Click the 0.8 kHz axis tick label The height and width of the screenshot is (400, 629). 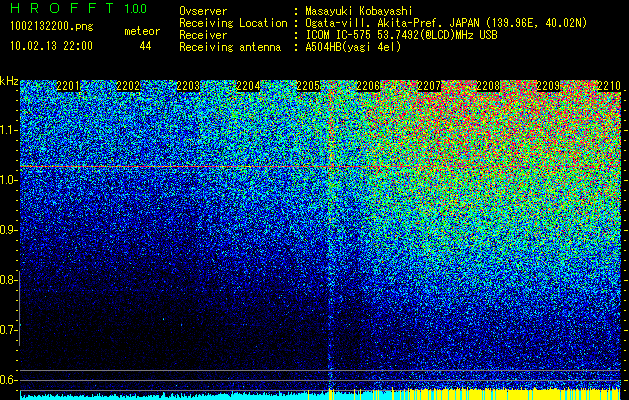pos(8,280)
